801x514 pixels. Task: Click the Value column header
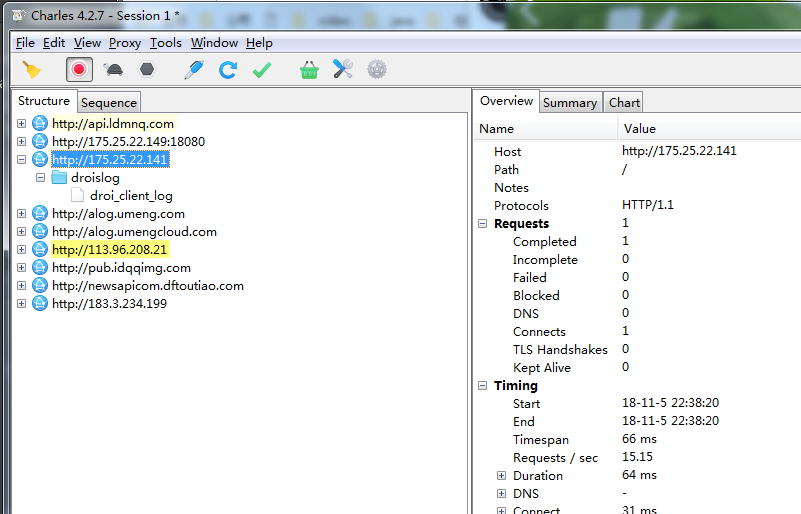coord(710,129)
